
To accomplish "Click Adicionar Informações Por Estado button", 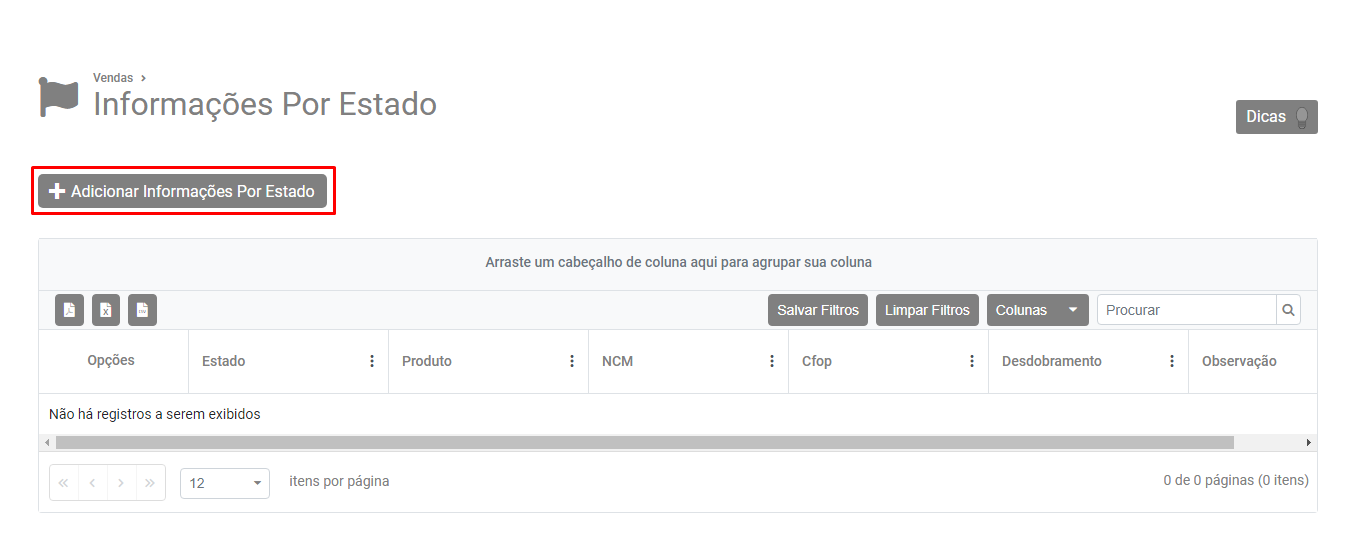I will coord(183,191).
